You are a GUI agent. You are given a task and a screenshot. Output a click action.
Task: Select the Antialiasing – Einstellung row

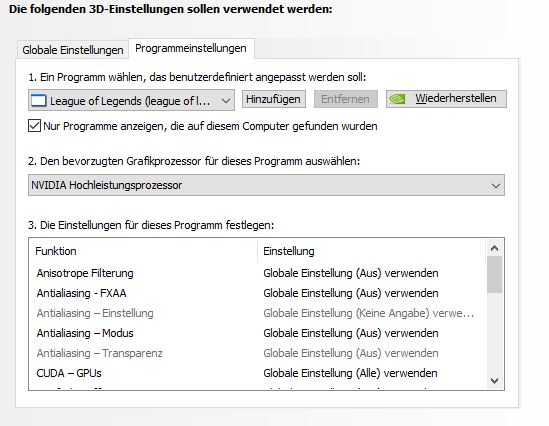coord(258,313)
